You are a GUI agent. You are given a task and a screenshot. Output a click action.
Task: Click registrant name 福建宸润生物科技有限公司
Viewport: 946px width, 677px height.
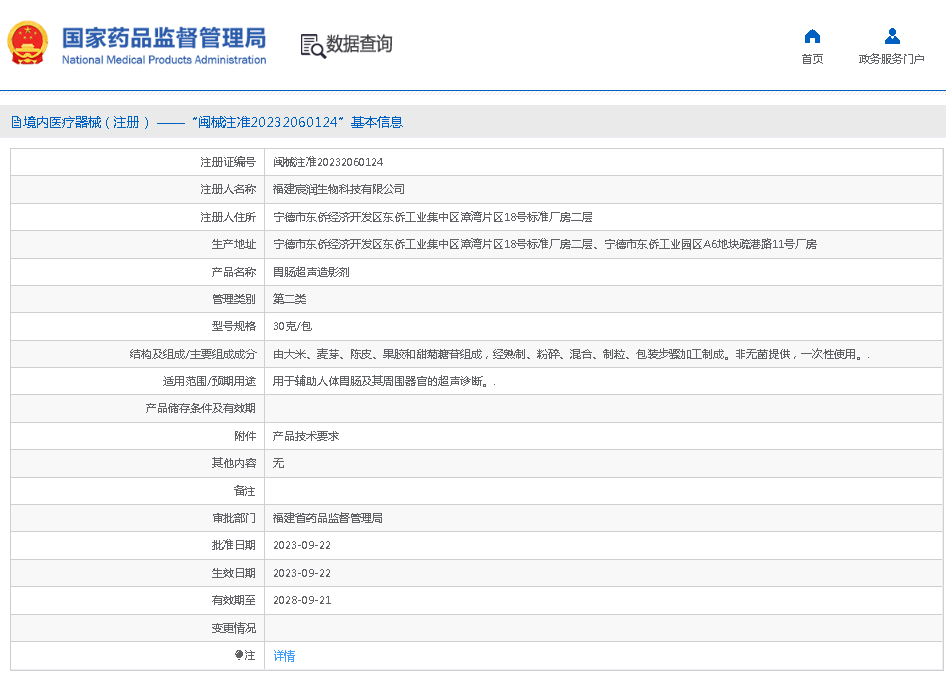(339, 189)
